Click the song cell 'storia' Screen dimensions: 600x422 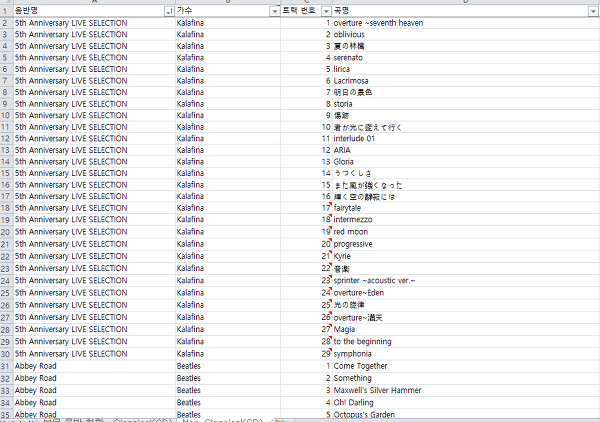[x=465, y=104]
